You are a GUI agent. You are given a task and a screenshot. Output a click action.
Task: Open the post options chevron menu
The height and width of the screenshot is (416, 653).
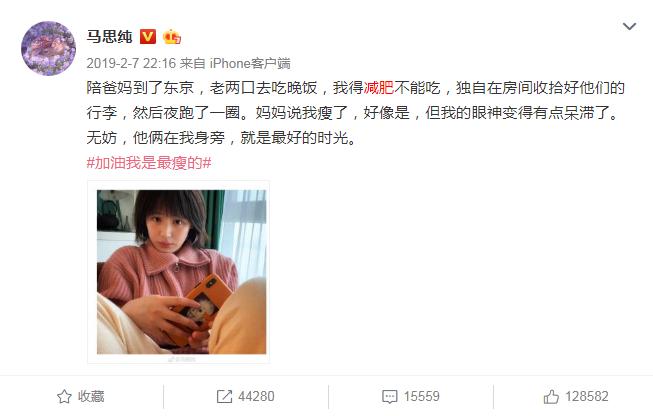[x=629, y=27]
